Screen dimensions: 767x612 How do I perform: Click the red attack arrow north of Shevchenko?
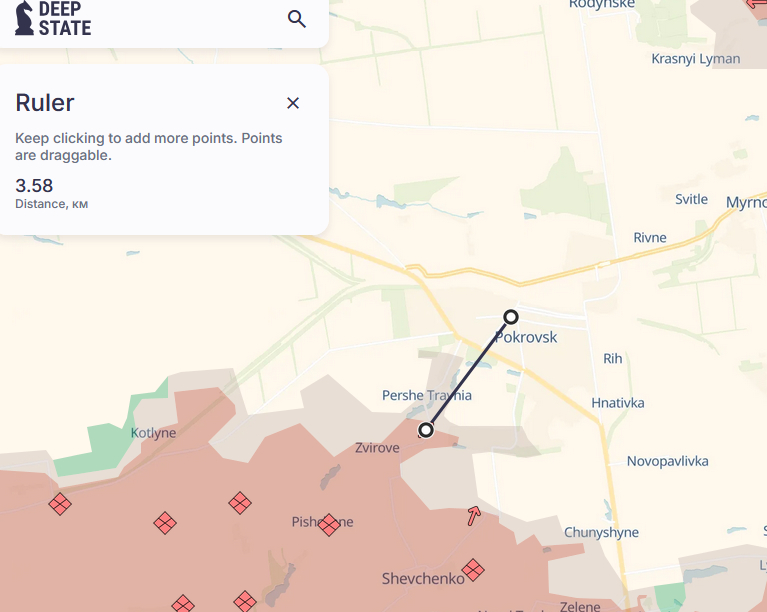(474, 516)
